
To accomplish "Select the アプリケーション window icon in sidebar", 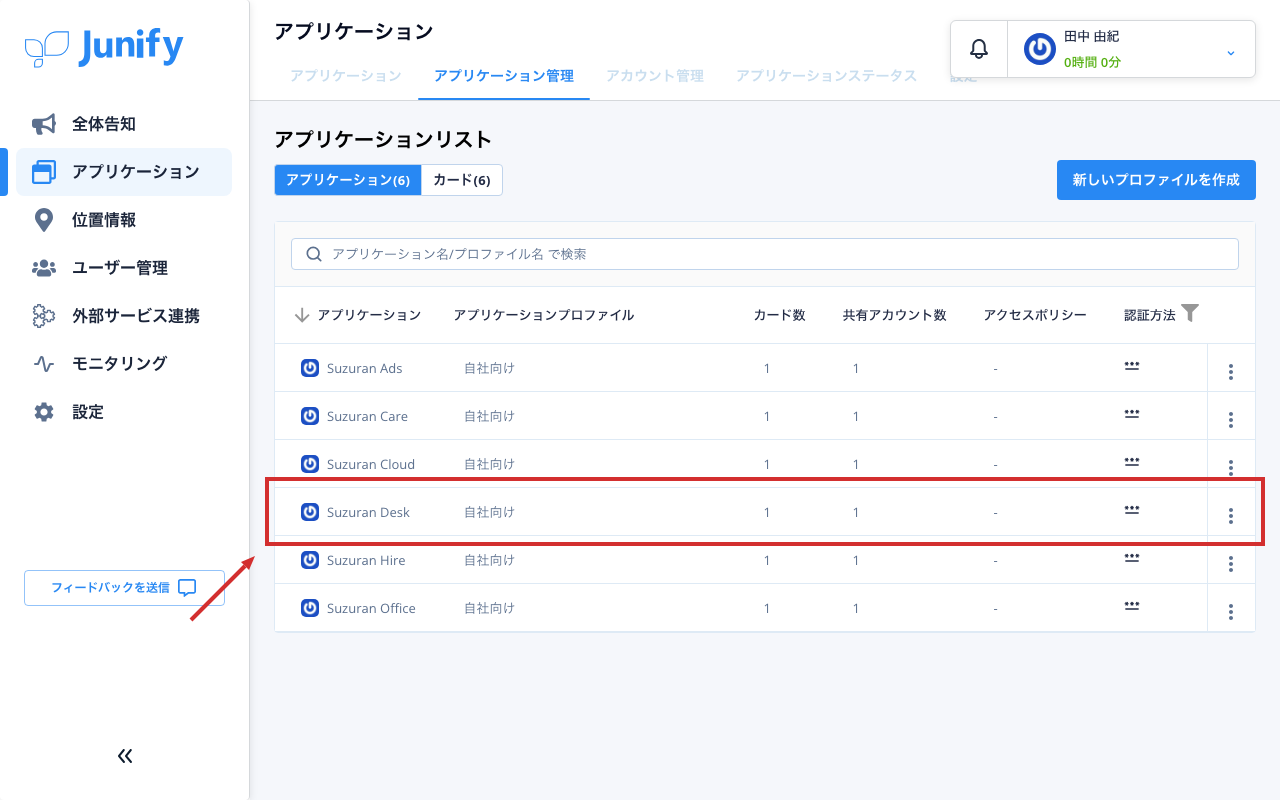I will coord(44,172).
